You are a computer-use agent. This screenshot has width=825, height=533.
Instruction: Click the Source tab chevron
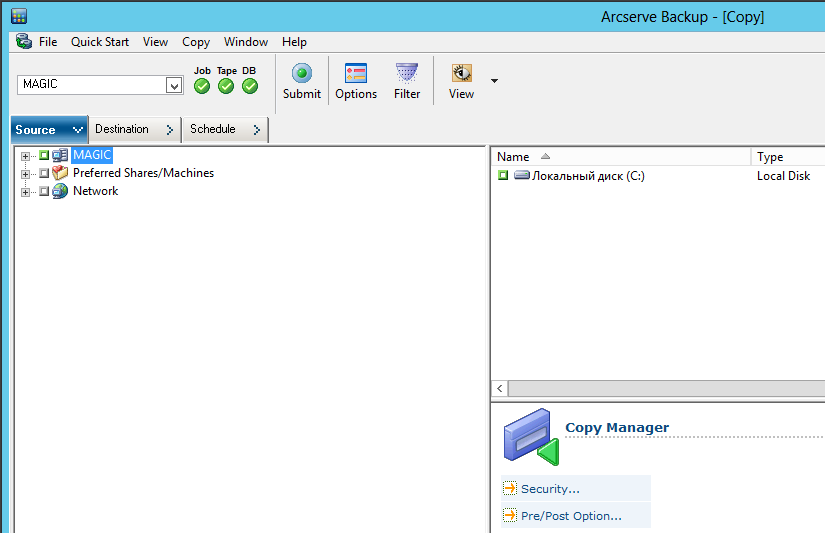(x=77, y=129)
